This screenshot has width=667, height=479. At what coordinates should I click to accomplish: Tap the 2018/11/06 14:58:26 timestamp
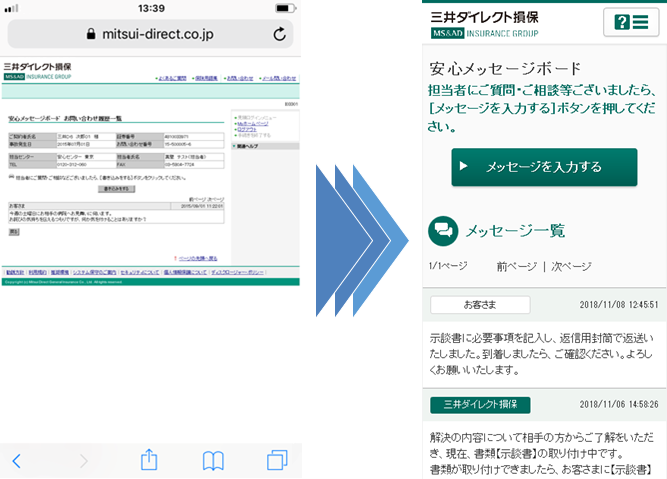coord(619,404)
